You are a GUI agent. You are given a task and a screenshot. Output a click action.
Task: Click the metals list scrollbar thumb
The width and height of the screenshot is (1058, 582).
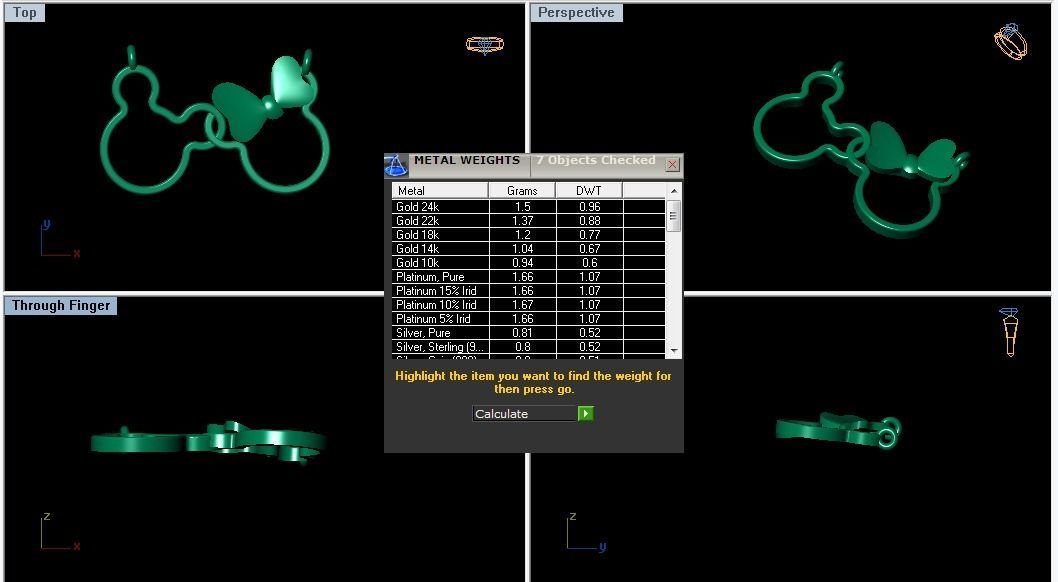pos(673,216)
